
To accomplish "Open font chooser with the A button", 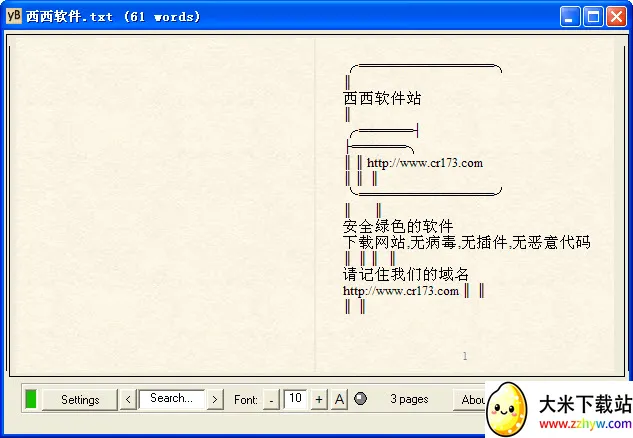I will 340,400.
